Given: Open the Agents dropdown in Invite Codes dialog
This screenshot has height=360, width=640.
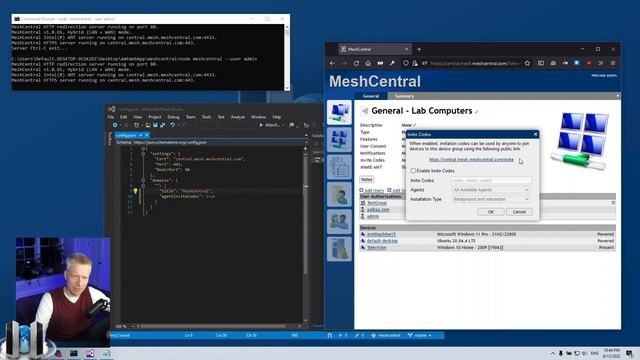Looking at the screenshot, I should coord(491,190).
